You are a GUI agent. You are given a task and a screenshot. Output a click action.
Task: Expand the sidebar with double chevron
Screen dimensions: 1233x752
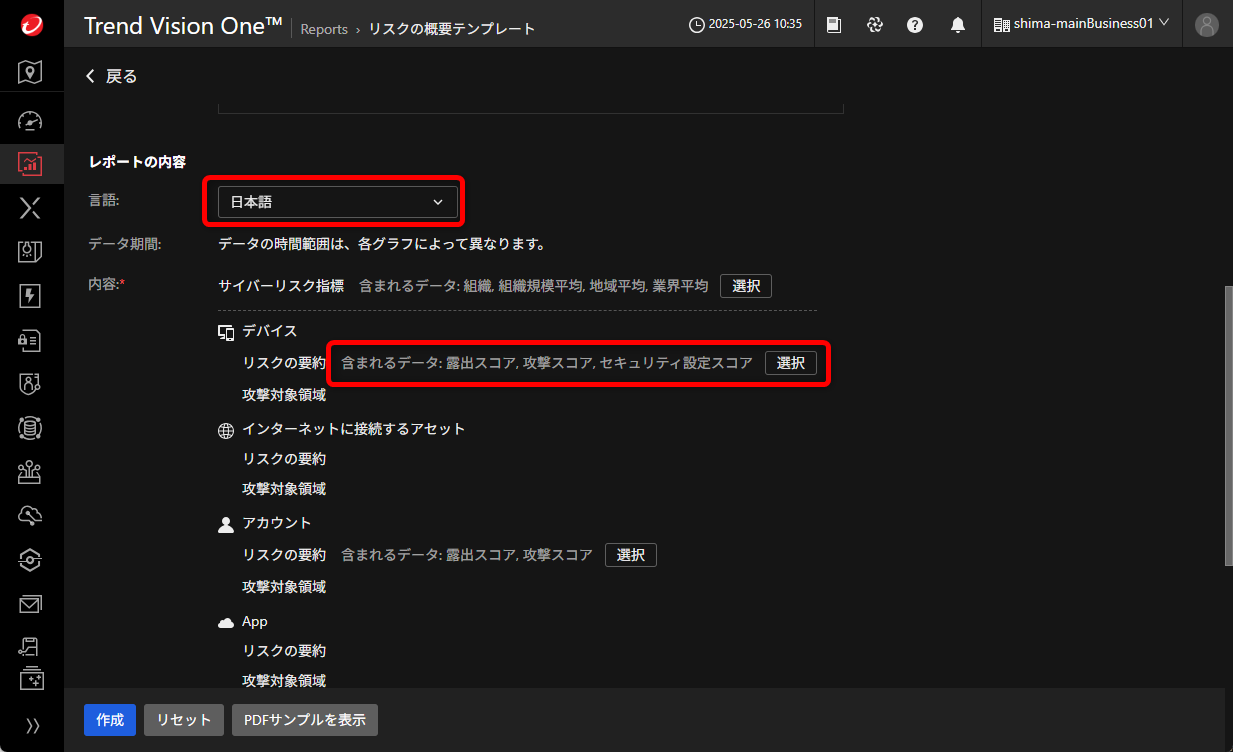pyautogui.click(x=32, y=726)
